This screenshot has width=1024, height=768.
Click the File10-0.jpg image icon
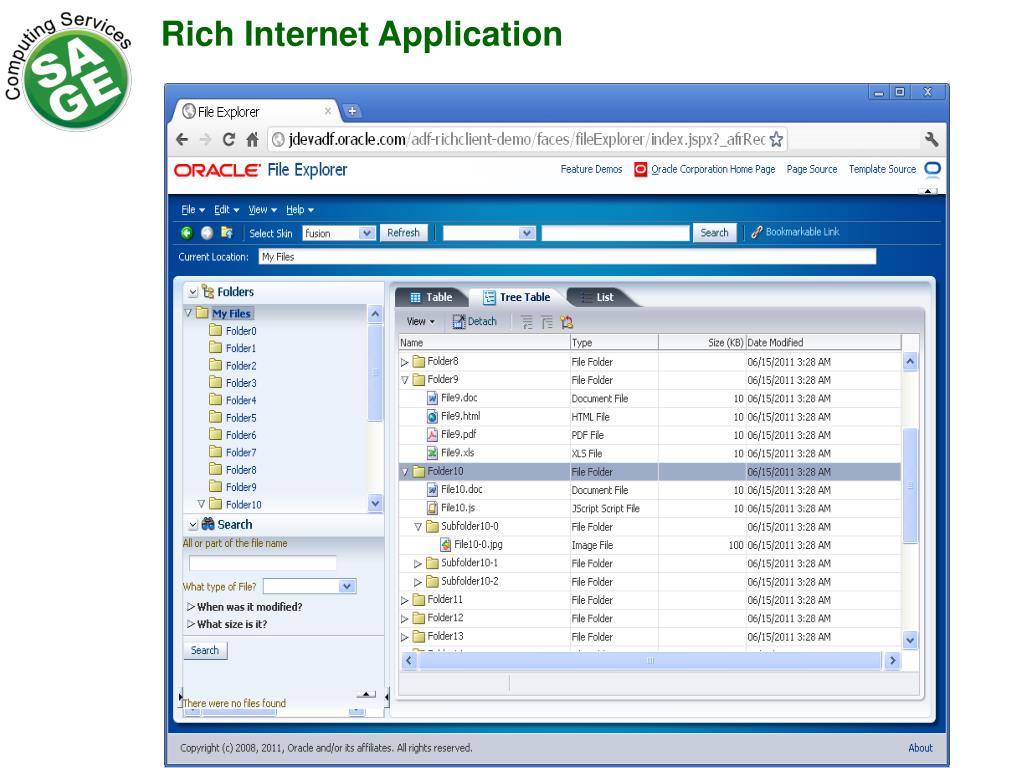445,545
